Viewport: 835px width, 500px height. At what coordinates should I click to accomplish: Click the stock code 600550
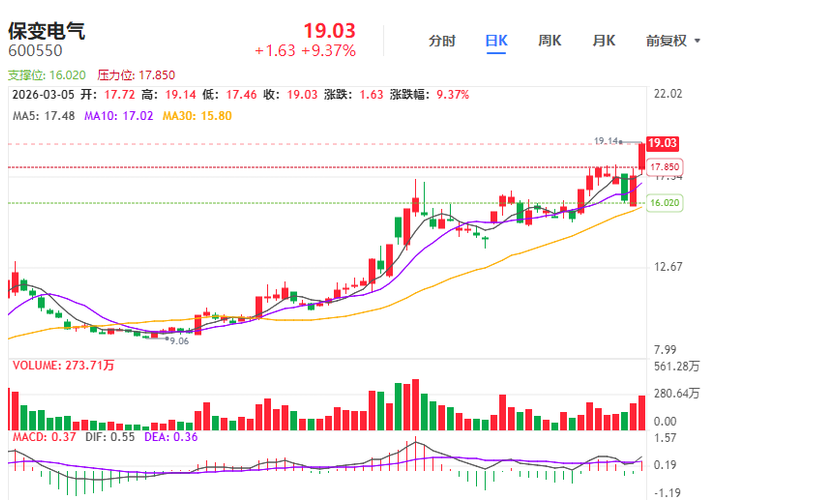click(35, 51)
